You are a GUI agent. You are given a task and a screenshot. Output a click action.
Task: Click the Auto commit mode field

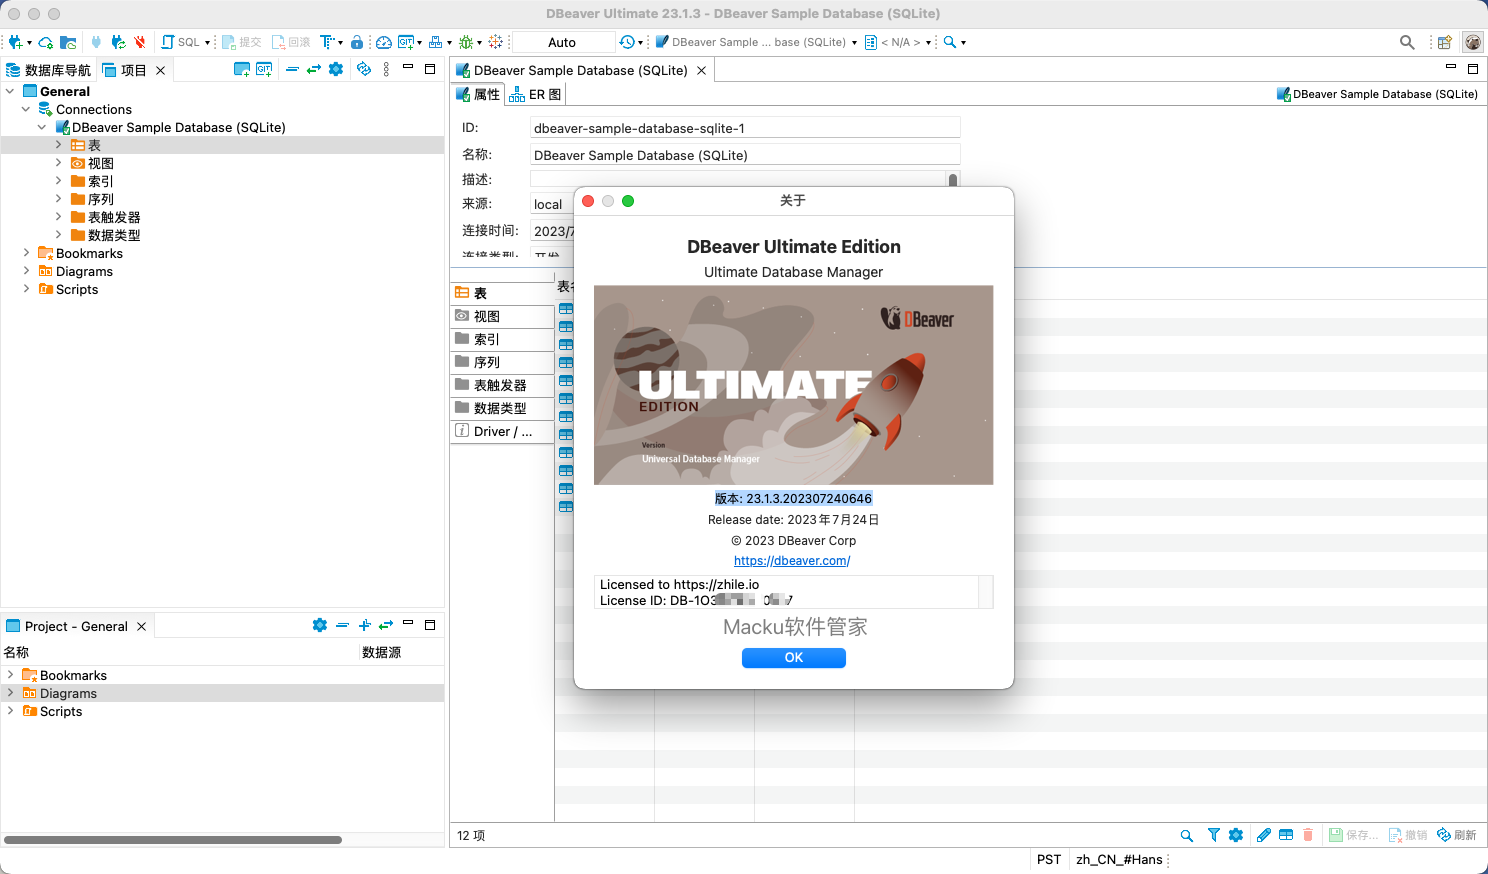point(563,42)
